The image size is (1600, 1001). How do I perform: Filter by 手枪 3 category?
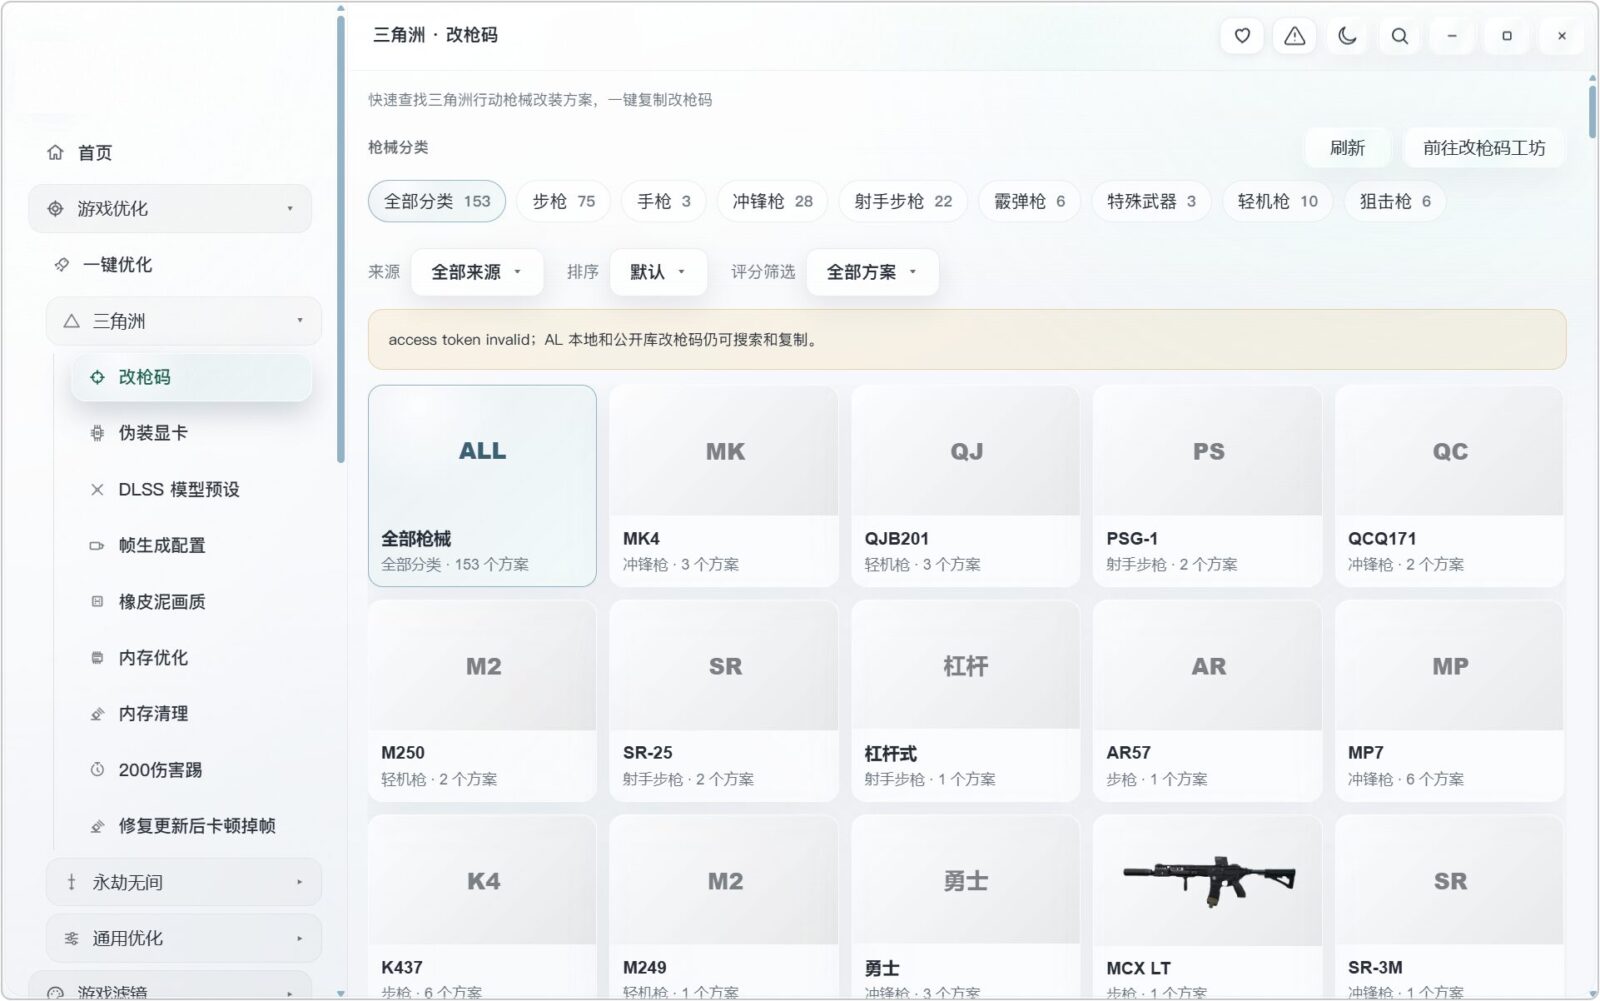click(x=664, y=201)
